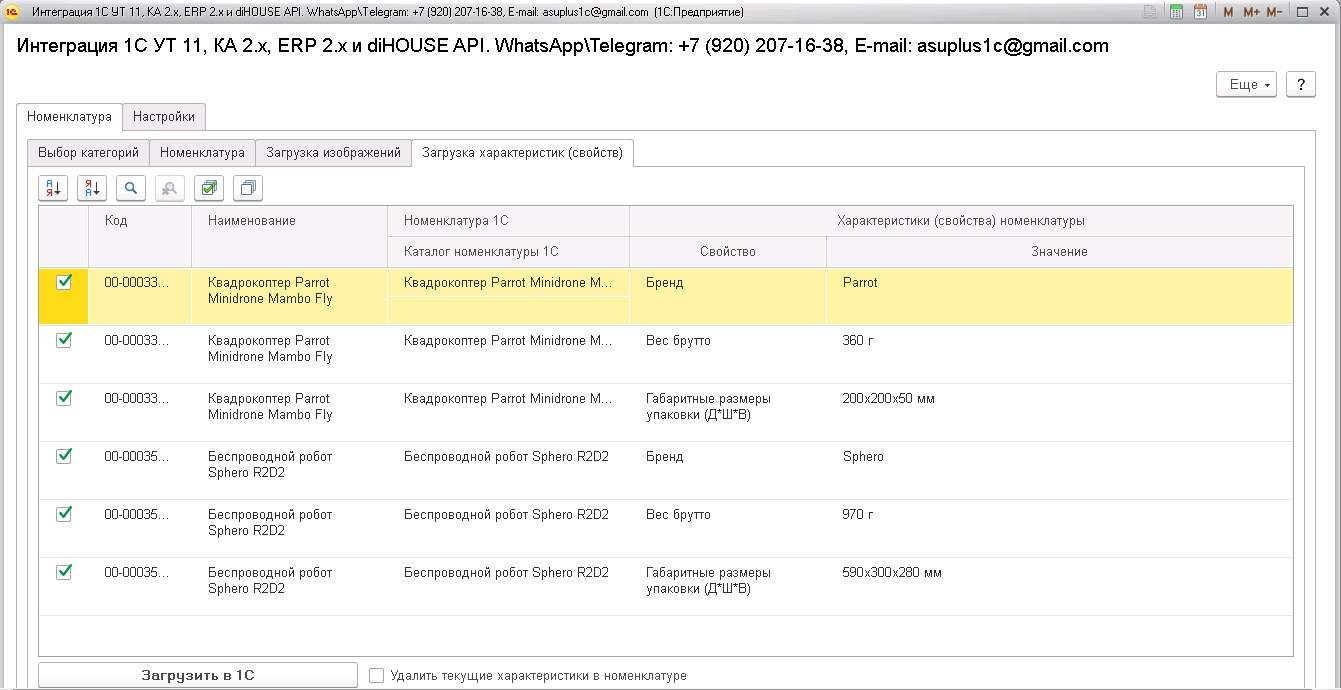The image size is (1341, 690).
Task: Sort list descending with Я-А icon
Action: pyautogui.click(x=92, y=188)
